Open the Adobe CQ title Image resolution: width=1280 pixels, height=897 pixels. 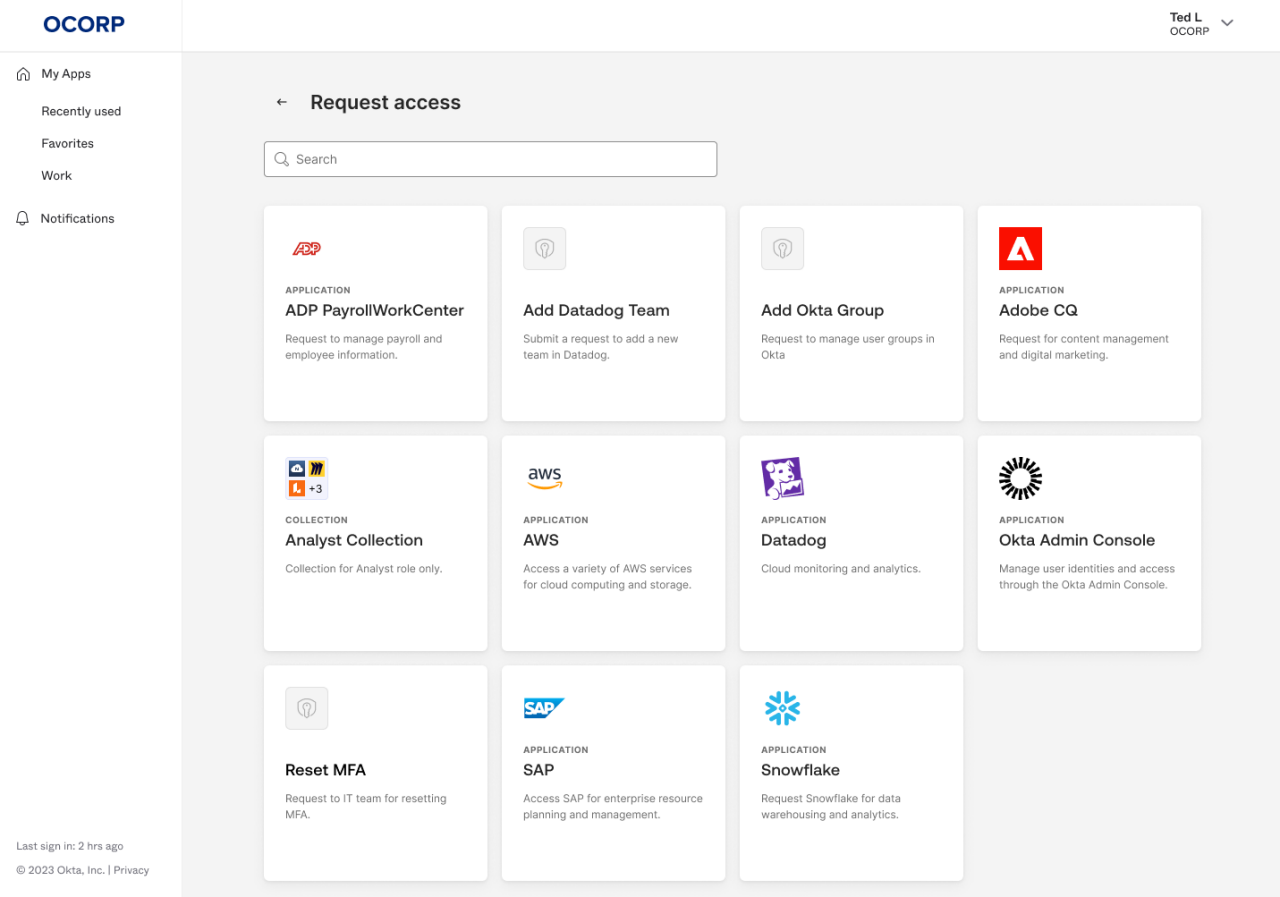pos(1038,310)
